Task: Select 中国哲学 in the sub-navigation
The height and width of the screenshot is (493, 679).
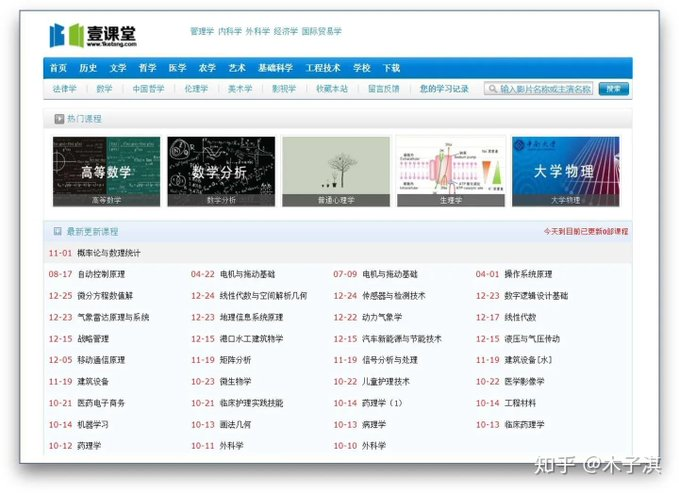Action: coord(149,89)
